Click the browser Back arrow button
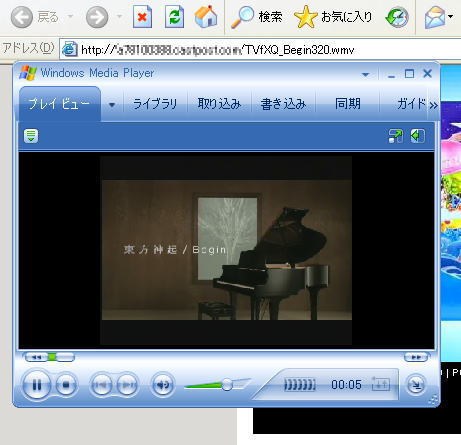 (x=22, y=17)
